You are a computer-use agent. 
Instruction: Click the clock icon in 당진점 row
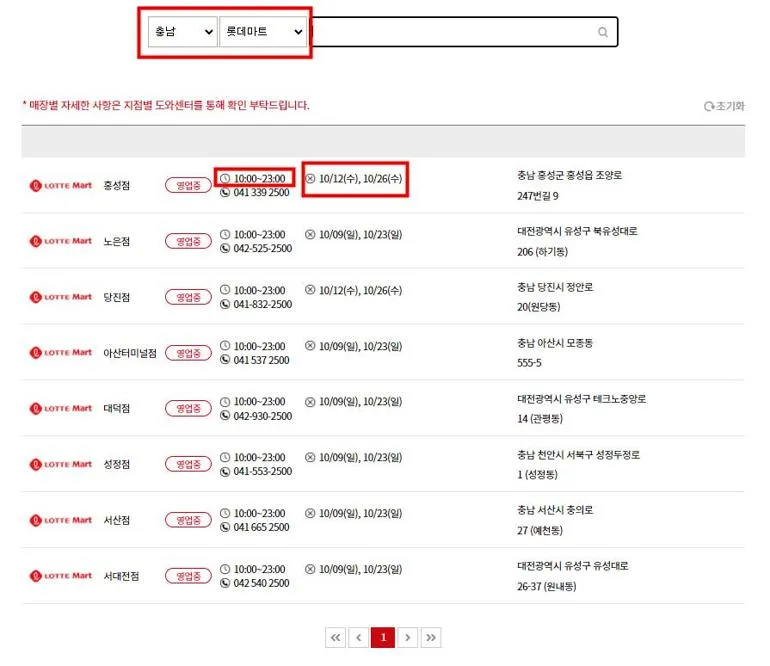point(225,290)
